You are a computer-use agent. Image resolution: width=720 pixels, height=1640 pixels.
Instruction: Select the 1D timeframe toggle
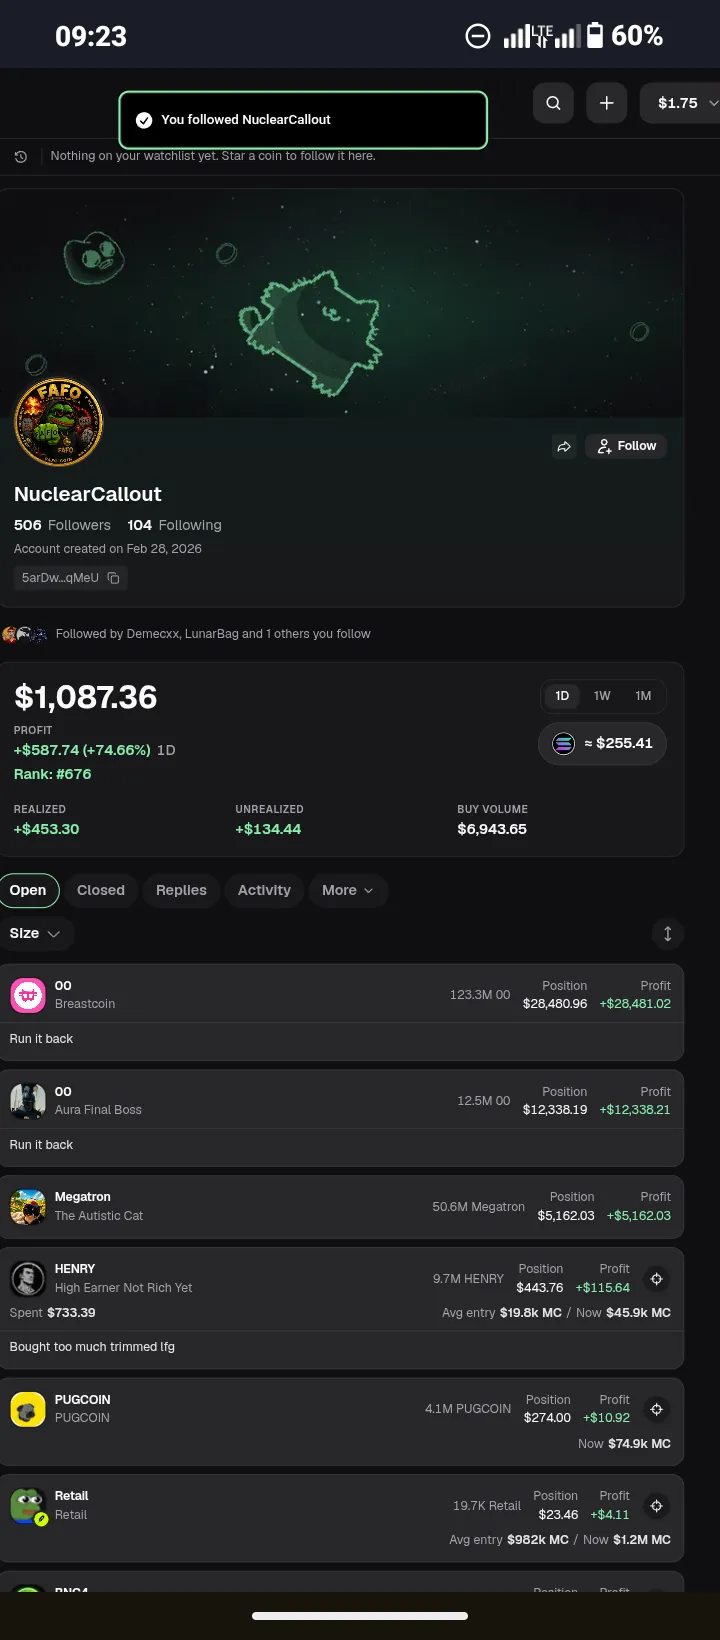point(562,696)
